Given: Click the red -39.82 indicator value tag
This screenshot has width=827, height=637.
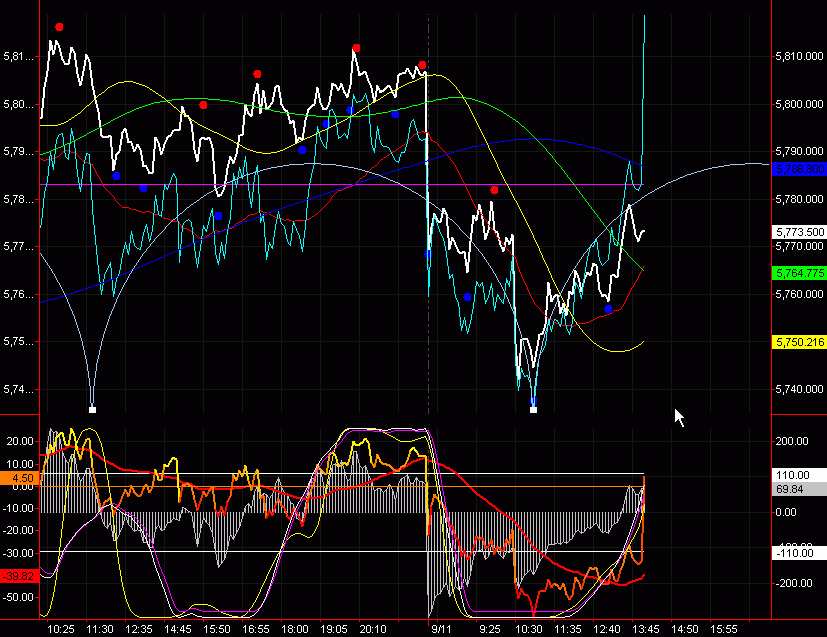Looking at the screenshot, I should (x=20, y=576).
